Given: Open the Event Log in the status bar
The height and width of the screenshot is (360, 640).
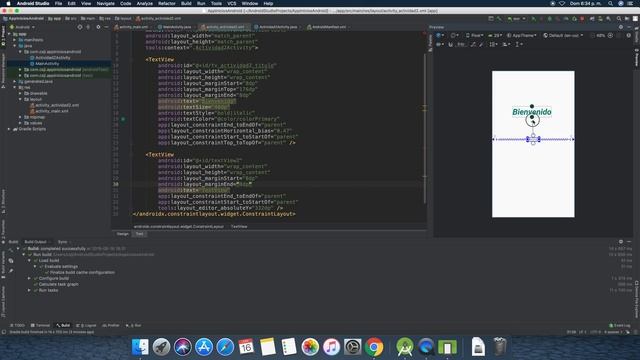Looking at the screenshot, I should (620, 326).
